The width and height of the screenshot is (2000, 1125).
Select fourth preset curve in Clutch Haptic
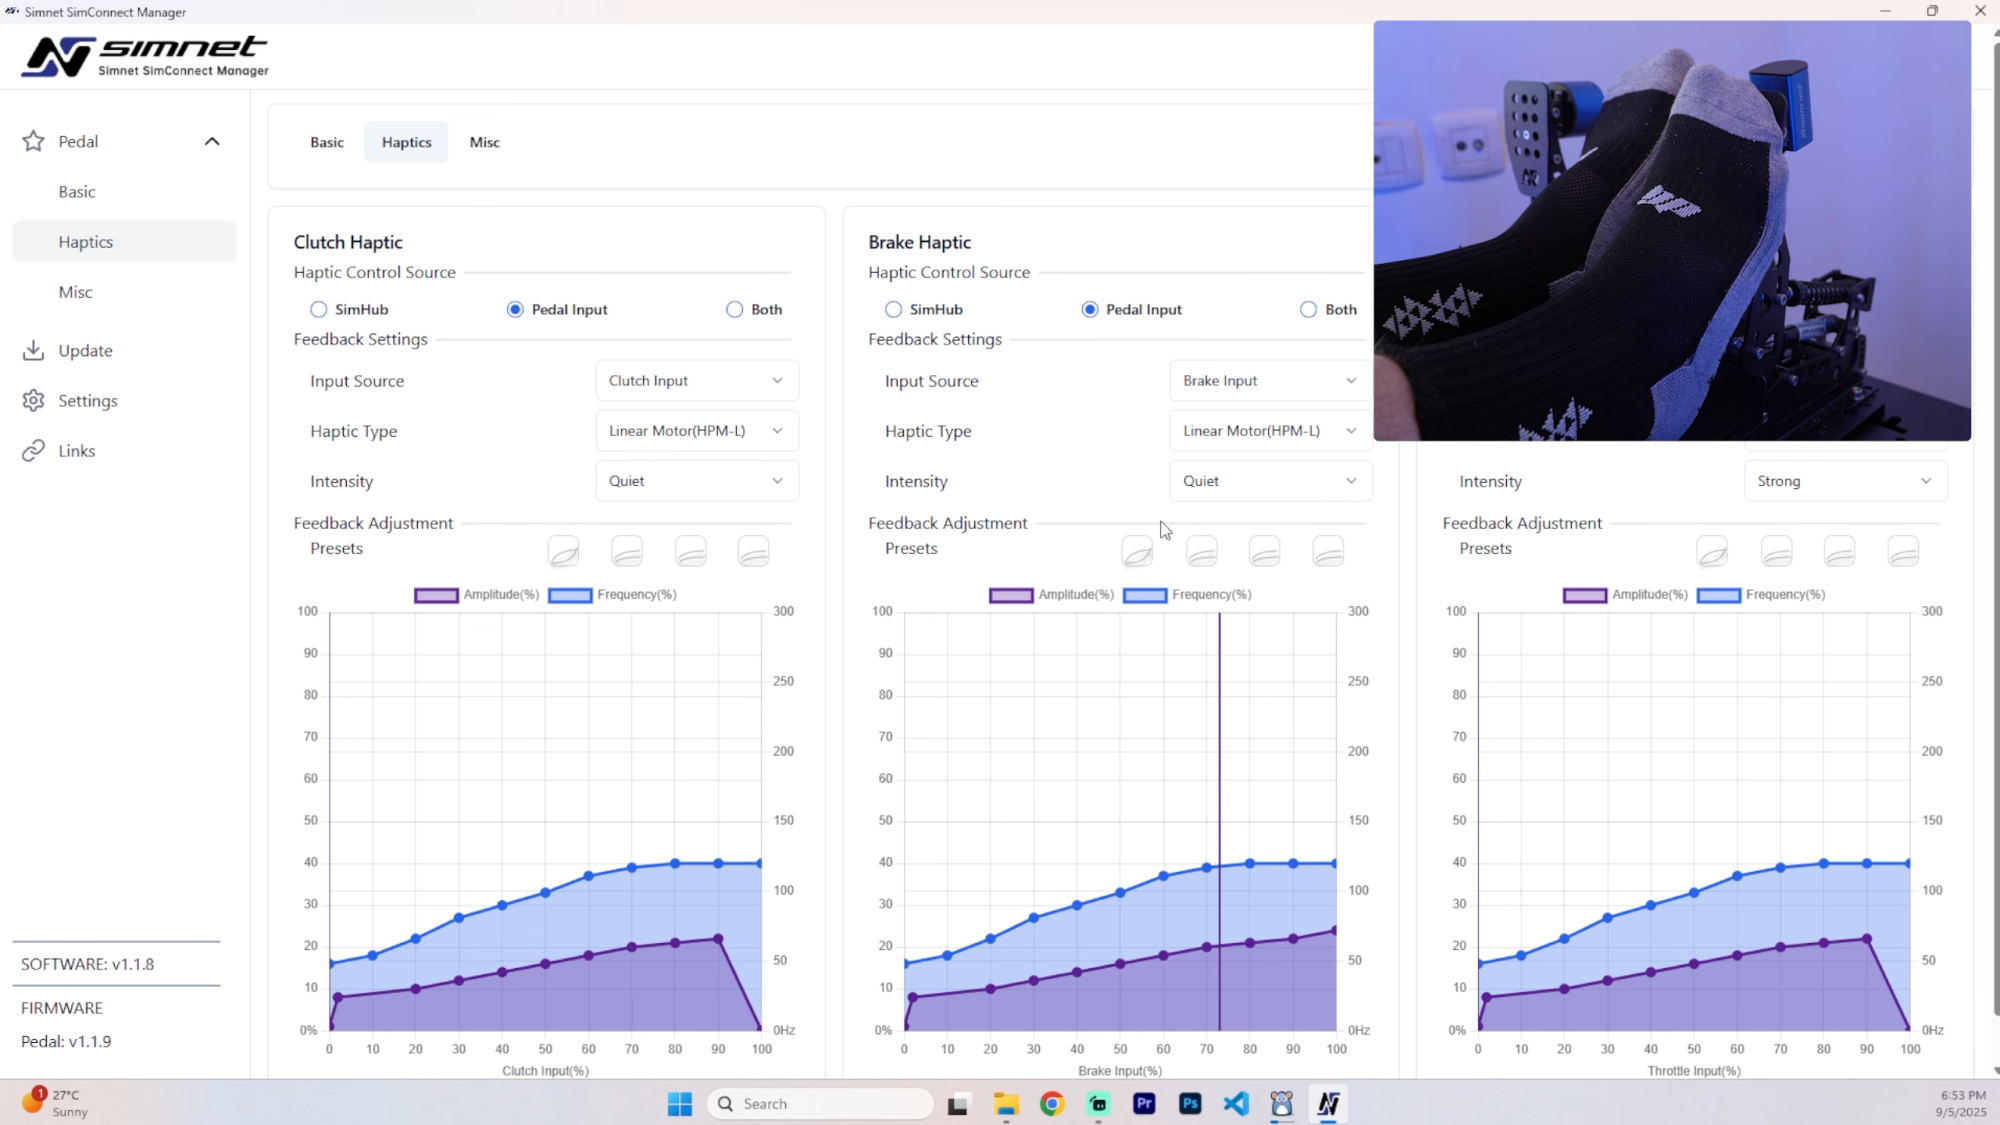753,551
